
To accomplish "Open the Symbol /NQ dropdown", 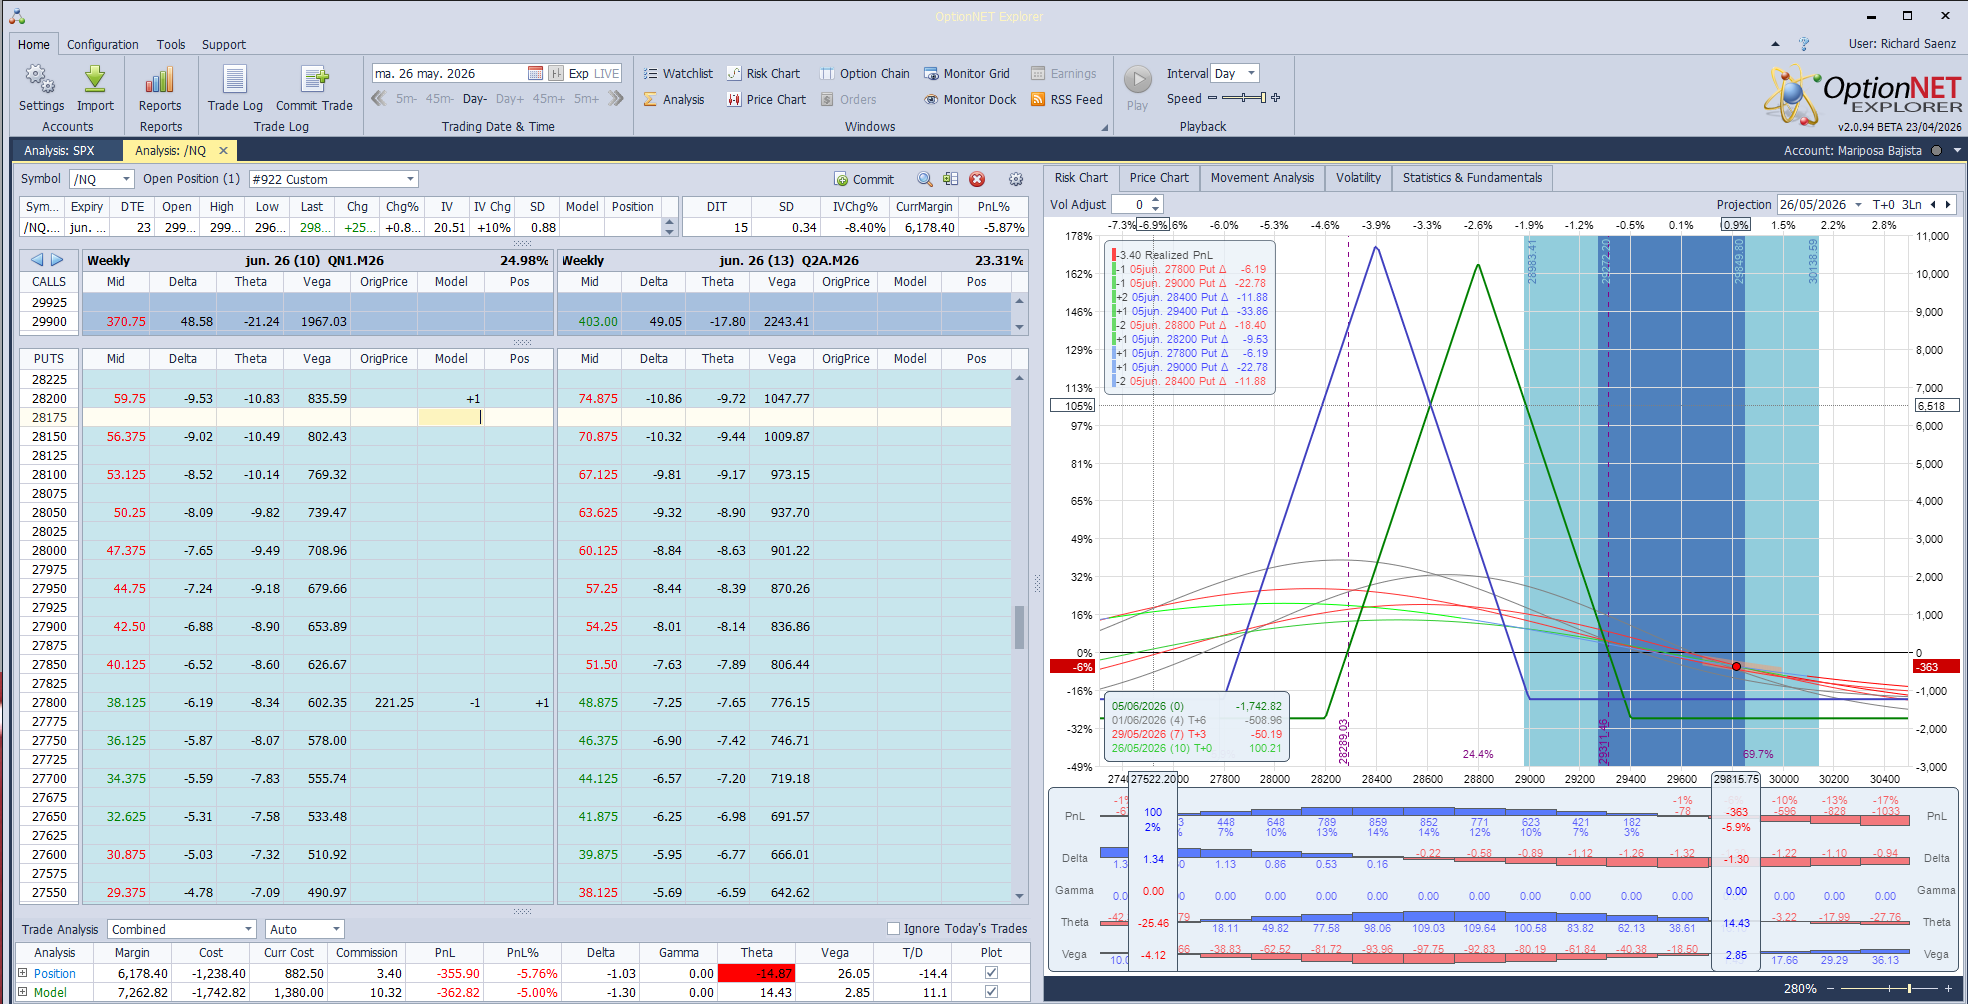I will [x=126, y=179].
